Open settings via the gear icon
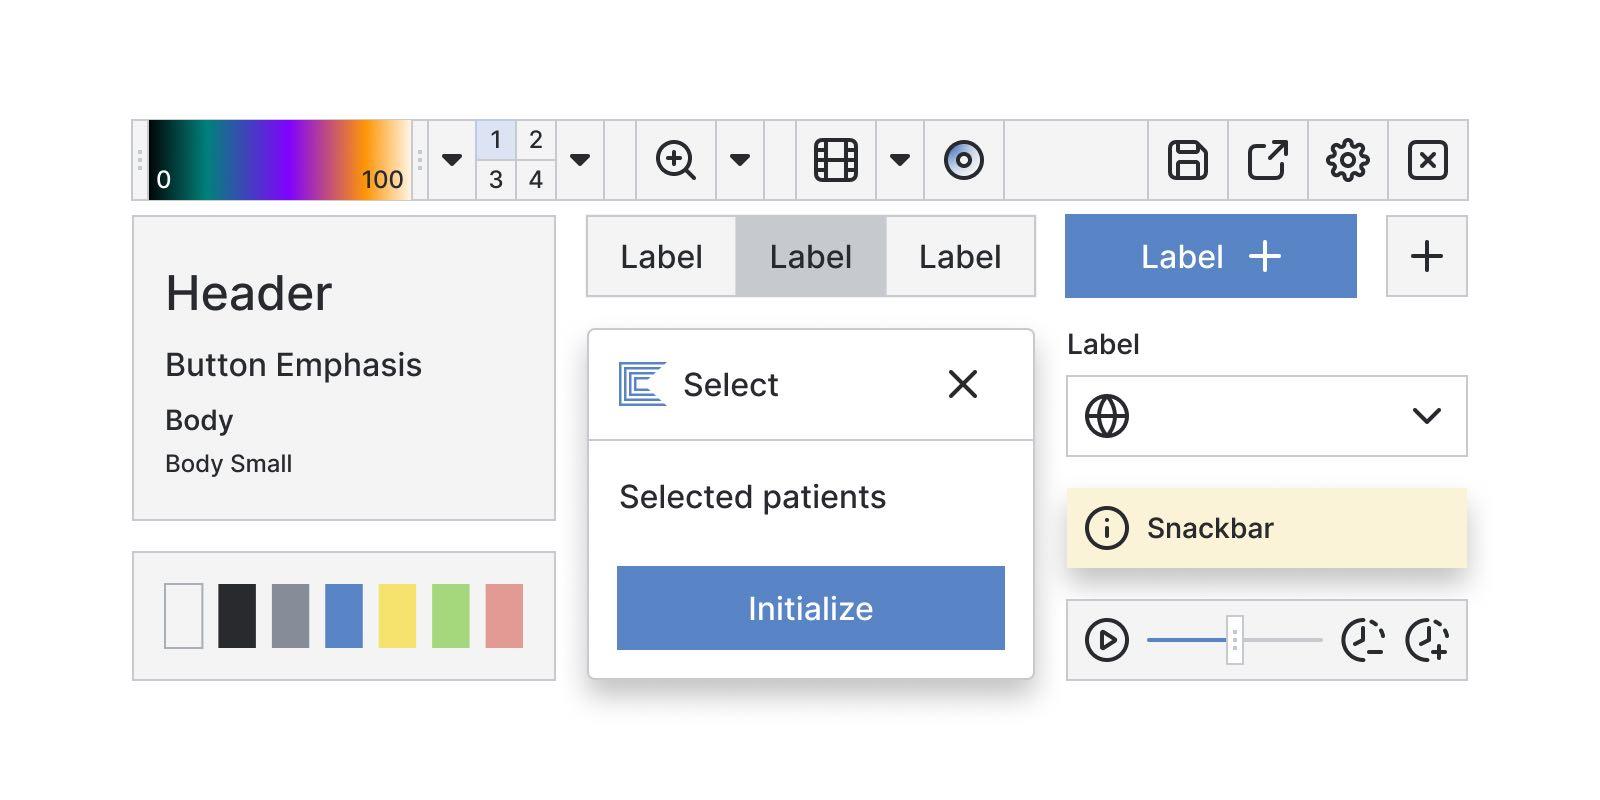The image size is (1600, 800). [1347, 160]
